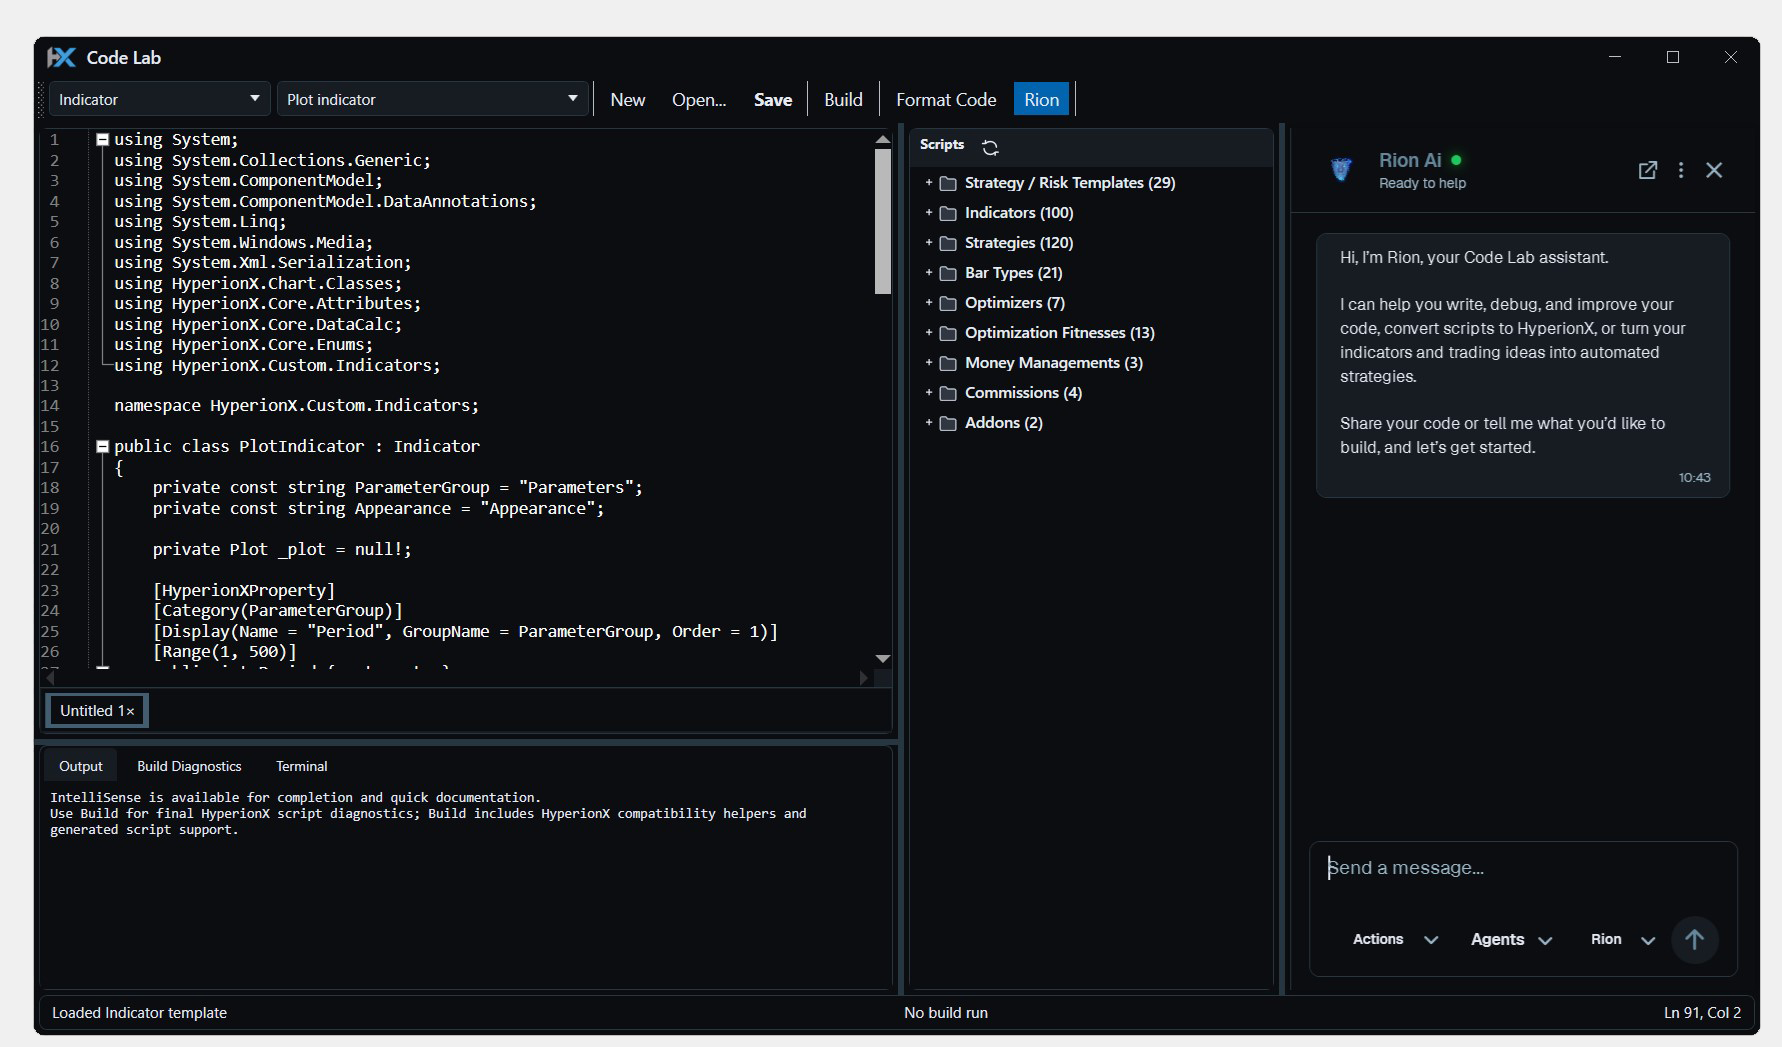
Task: Click the Open... toolbar button
Action: (x=699, y=100)
